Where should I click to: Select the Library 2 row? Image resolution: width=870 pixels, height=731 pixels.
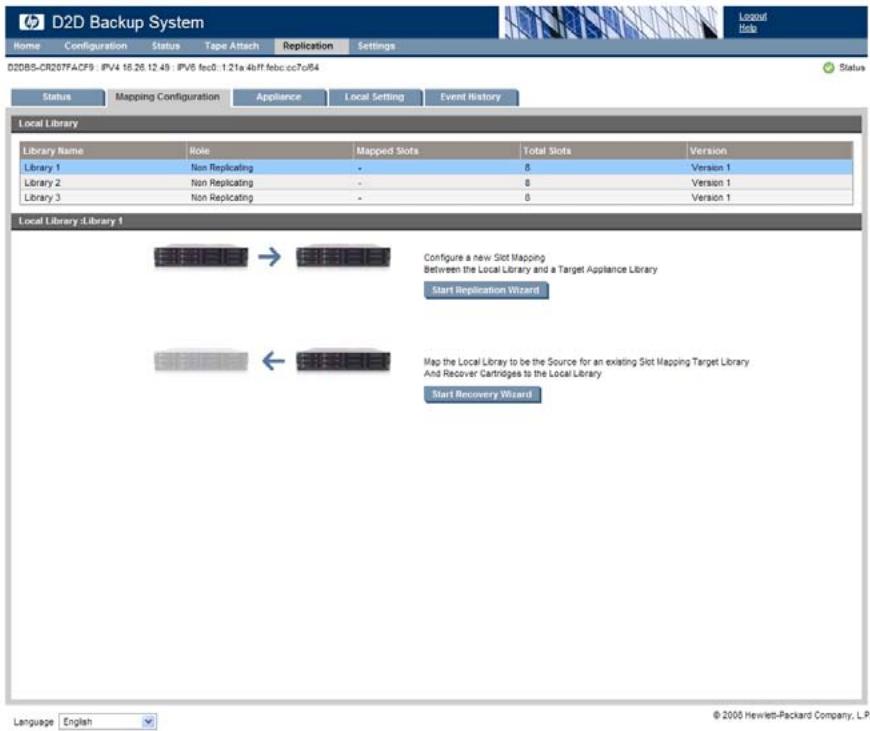point(436,183)
